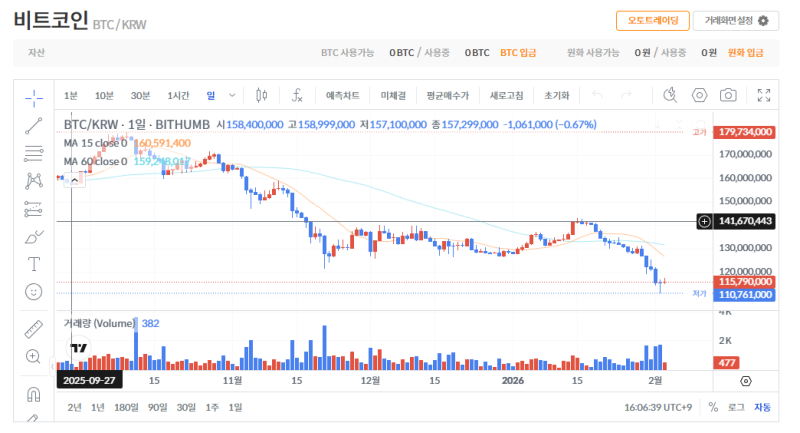Collapse the indicator legend chevron
Image resolution: width=800 pixels, height=433 pixels.
tap(74, 179)
